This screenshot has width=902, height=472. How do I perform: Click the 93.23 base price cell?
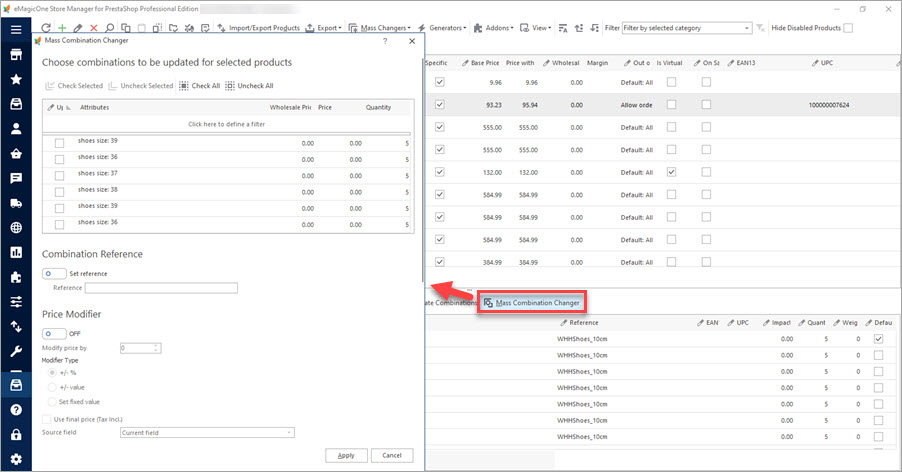494,105
